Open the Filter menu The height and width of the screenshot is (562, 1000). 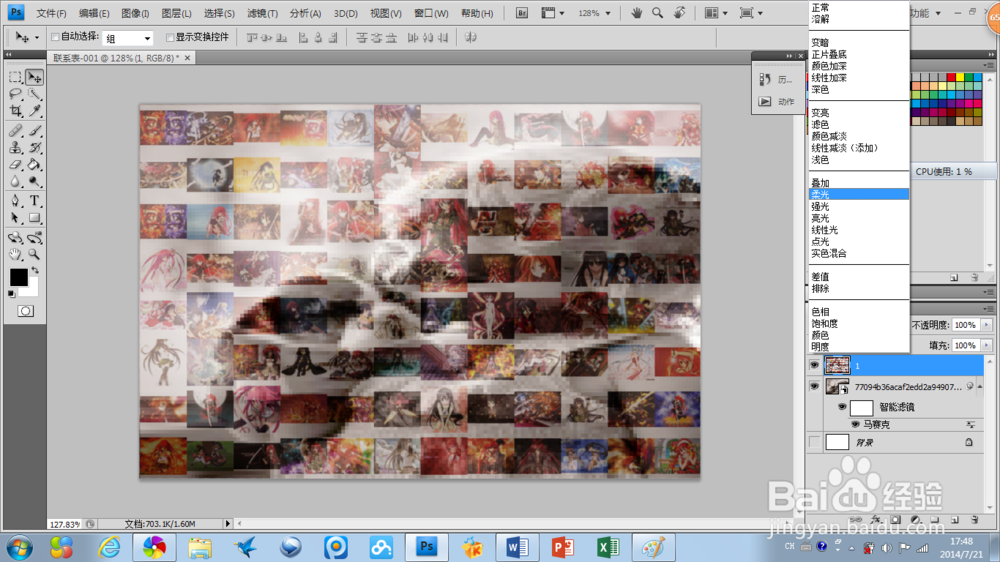pos(262,13)
